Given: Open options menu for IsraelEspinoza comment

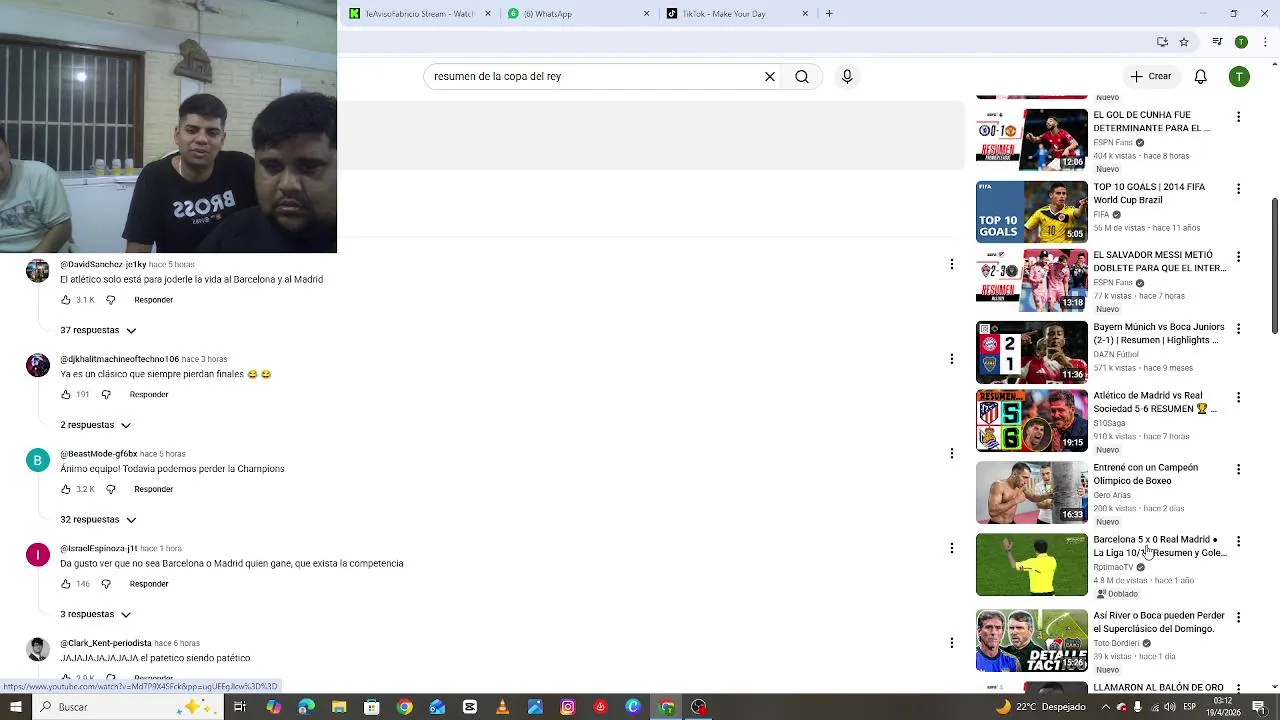Looking at the screenshot, I should 951,548.
